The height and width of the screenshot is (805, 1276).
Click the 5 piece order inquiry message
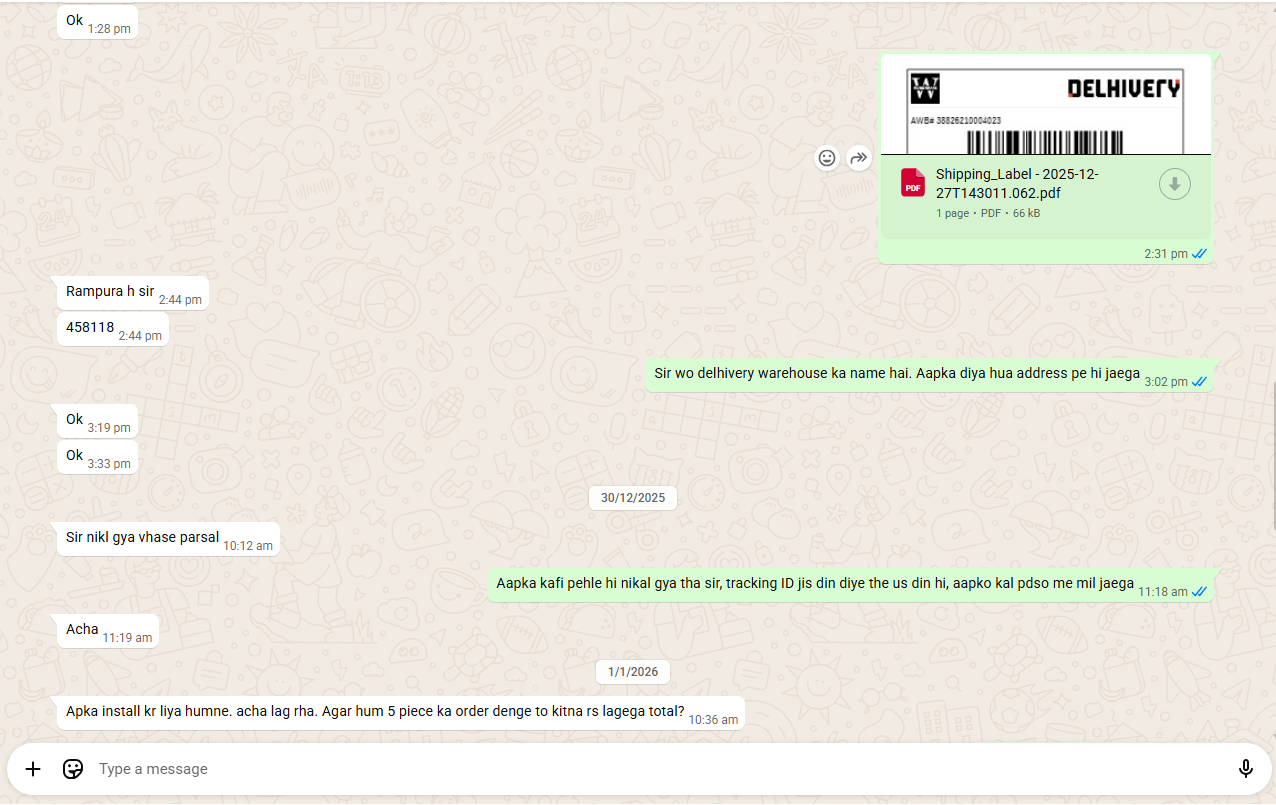tap(375, 713)
